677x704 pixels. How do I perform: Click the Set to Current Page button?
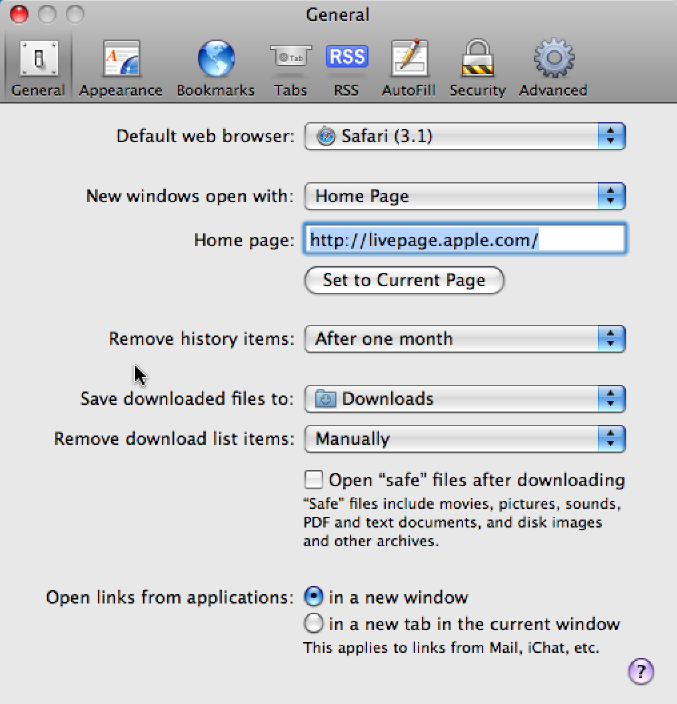click(x=404, y=280)
